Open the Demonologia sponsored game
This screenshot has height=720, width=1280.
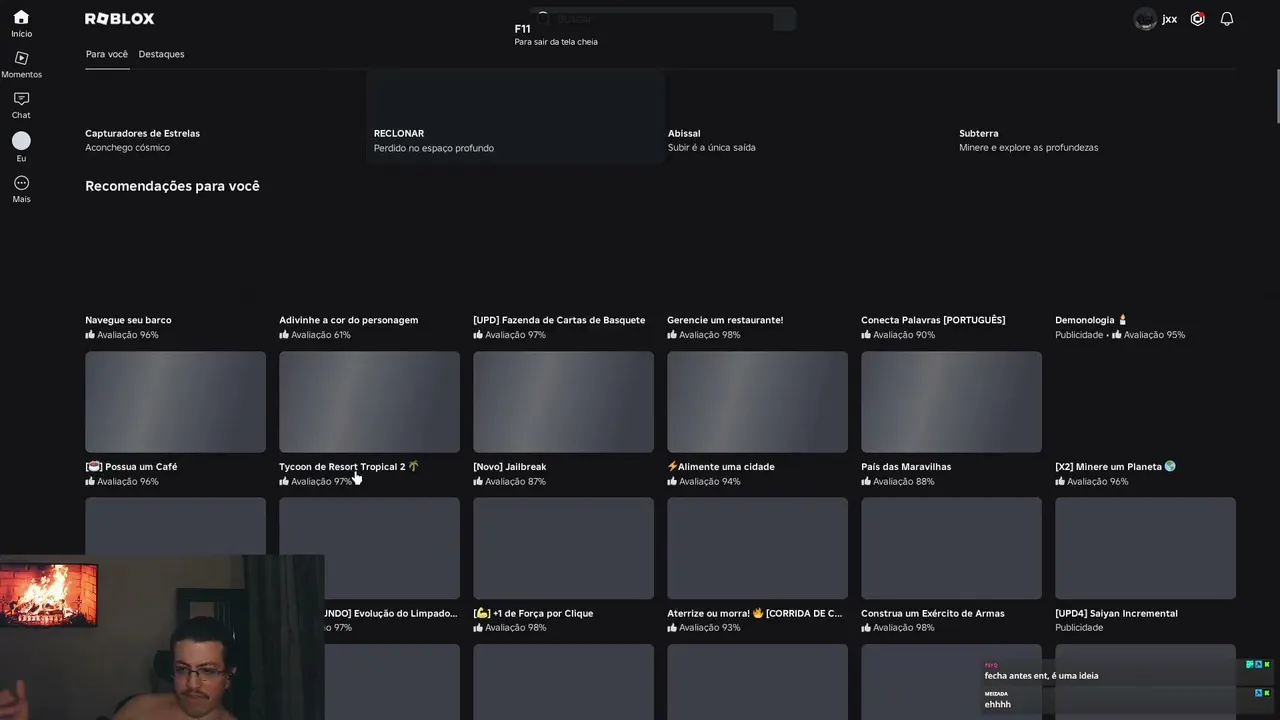(1091, 320)
